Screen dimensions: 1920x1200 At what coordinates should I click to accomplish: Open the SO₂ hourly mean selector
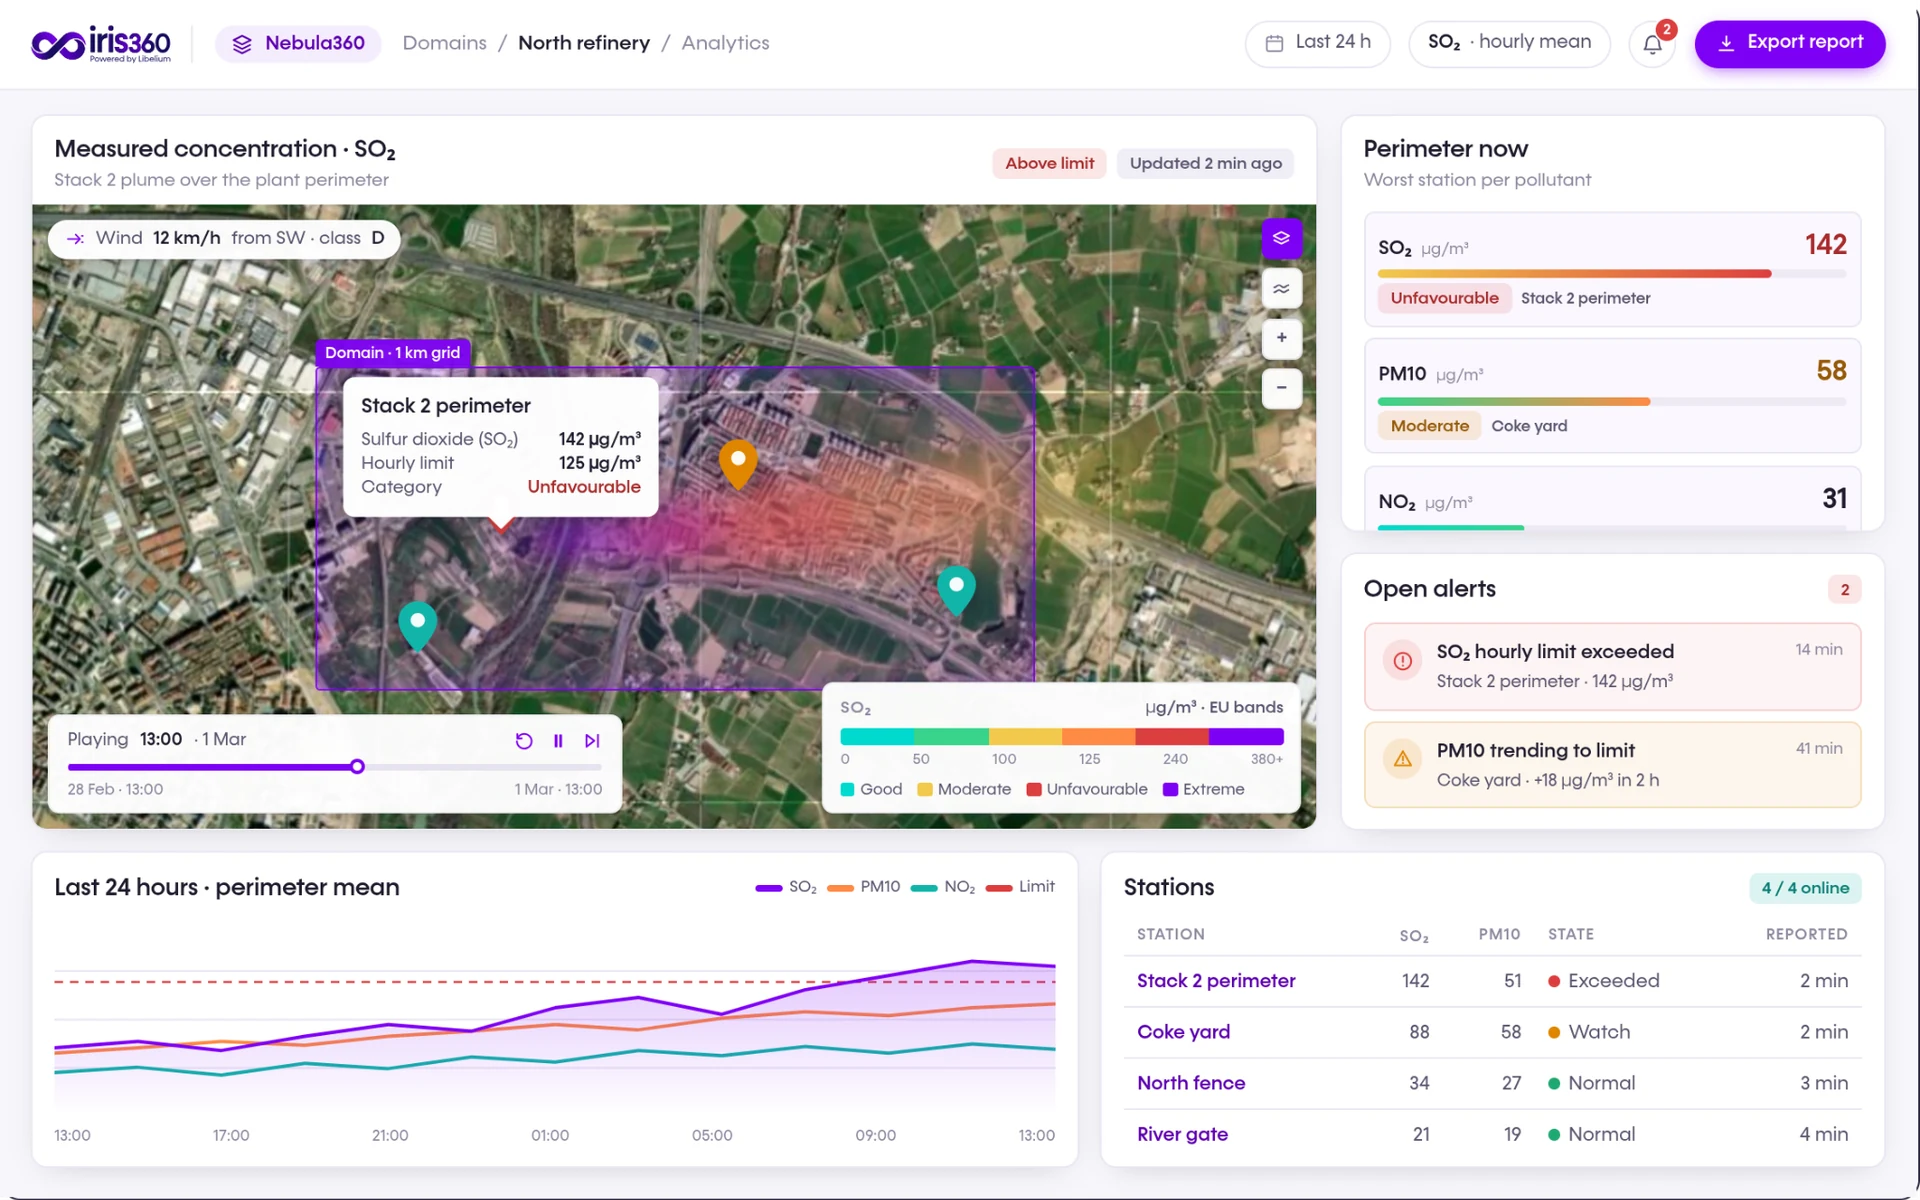pos(1509,43)
